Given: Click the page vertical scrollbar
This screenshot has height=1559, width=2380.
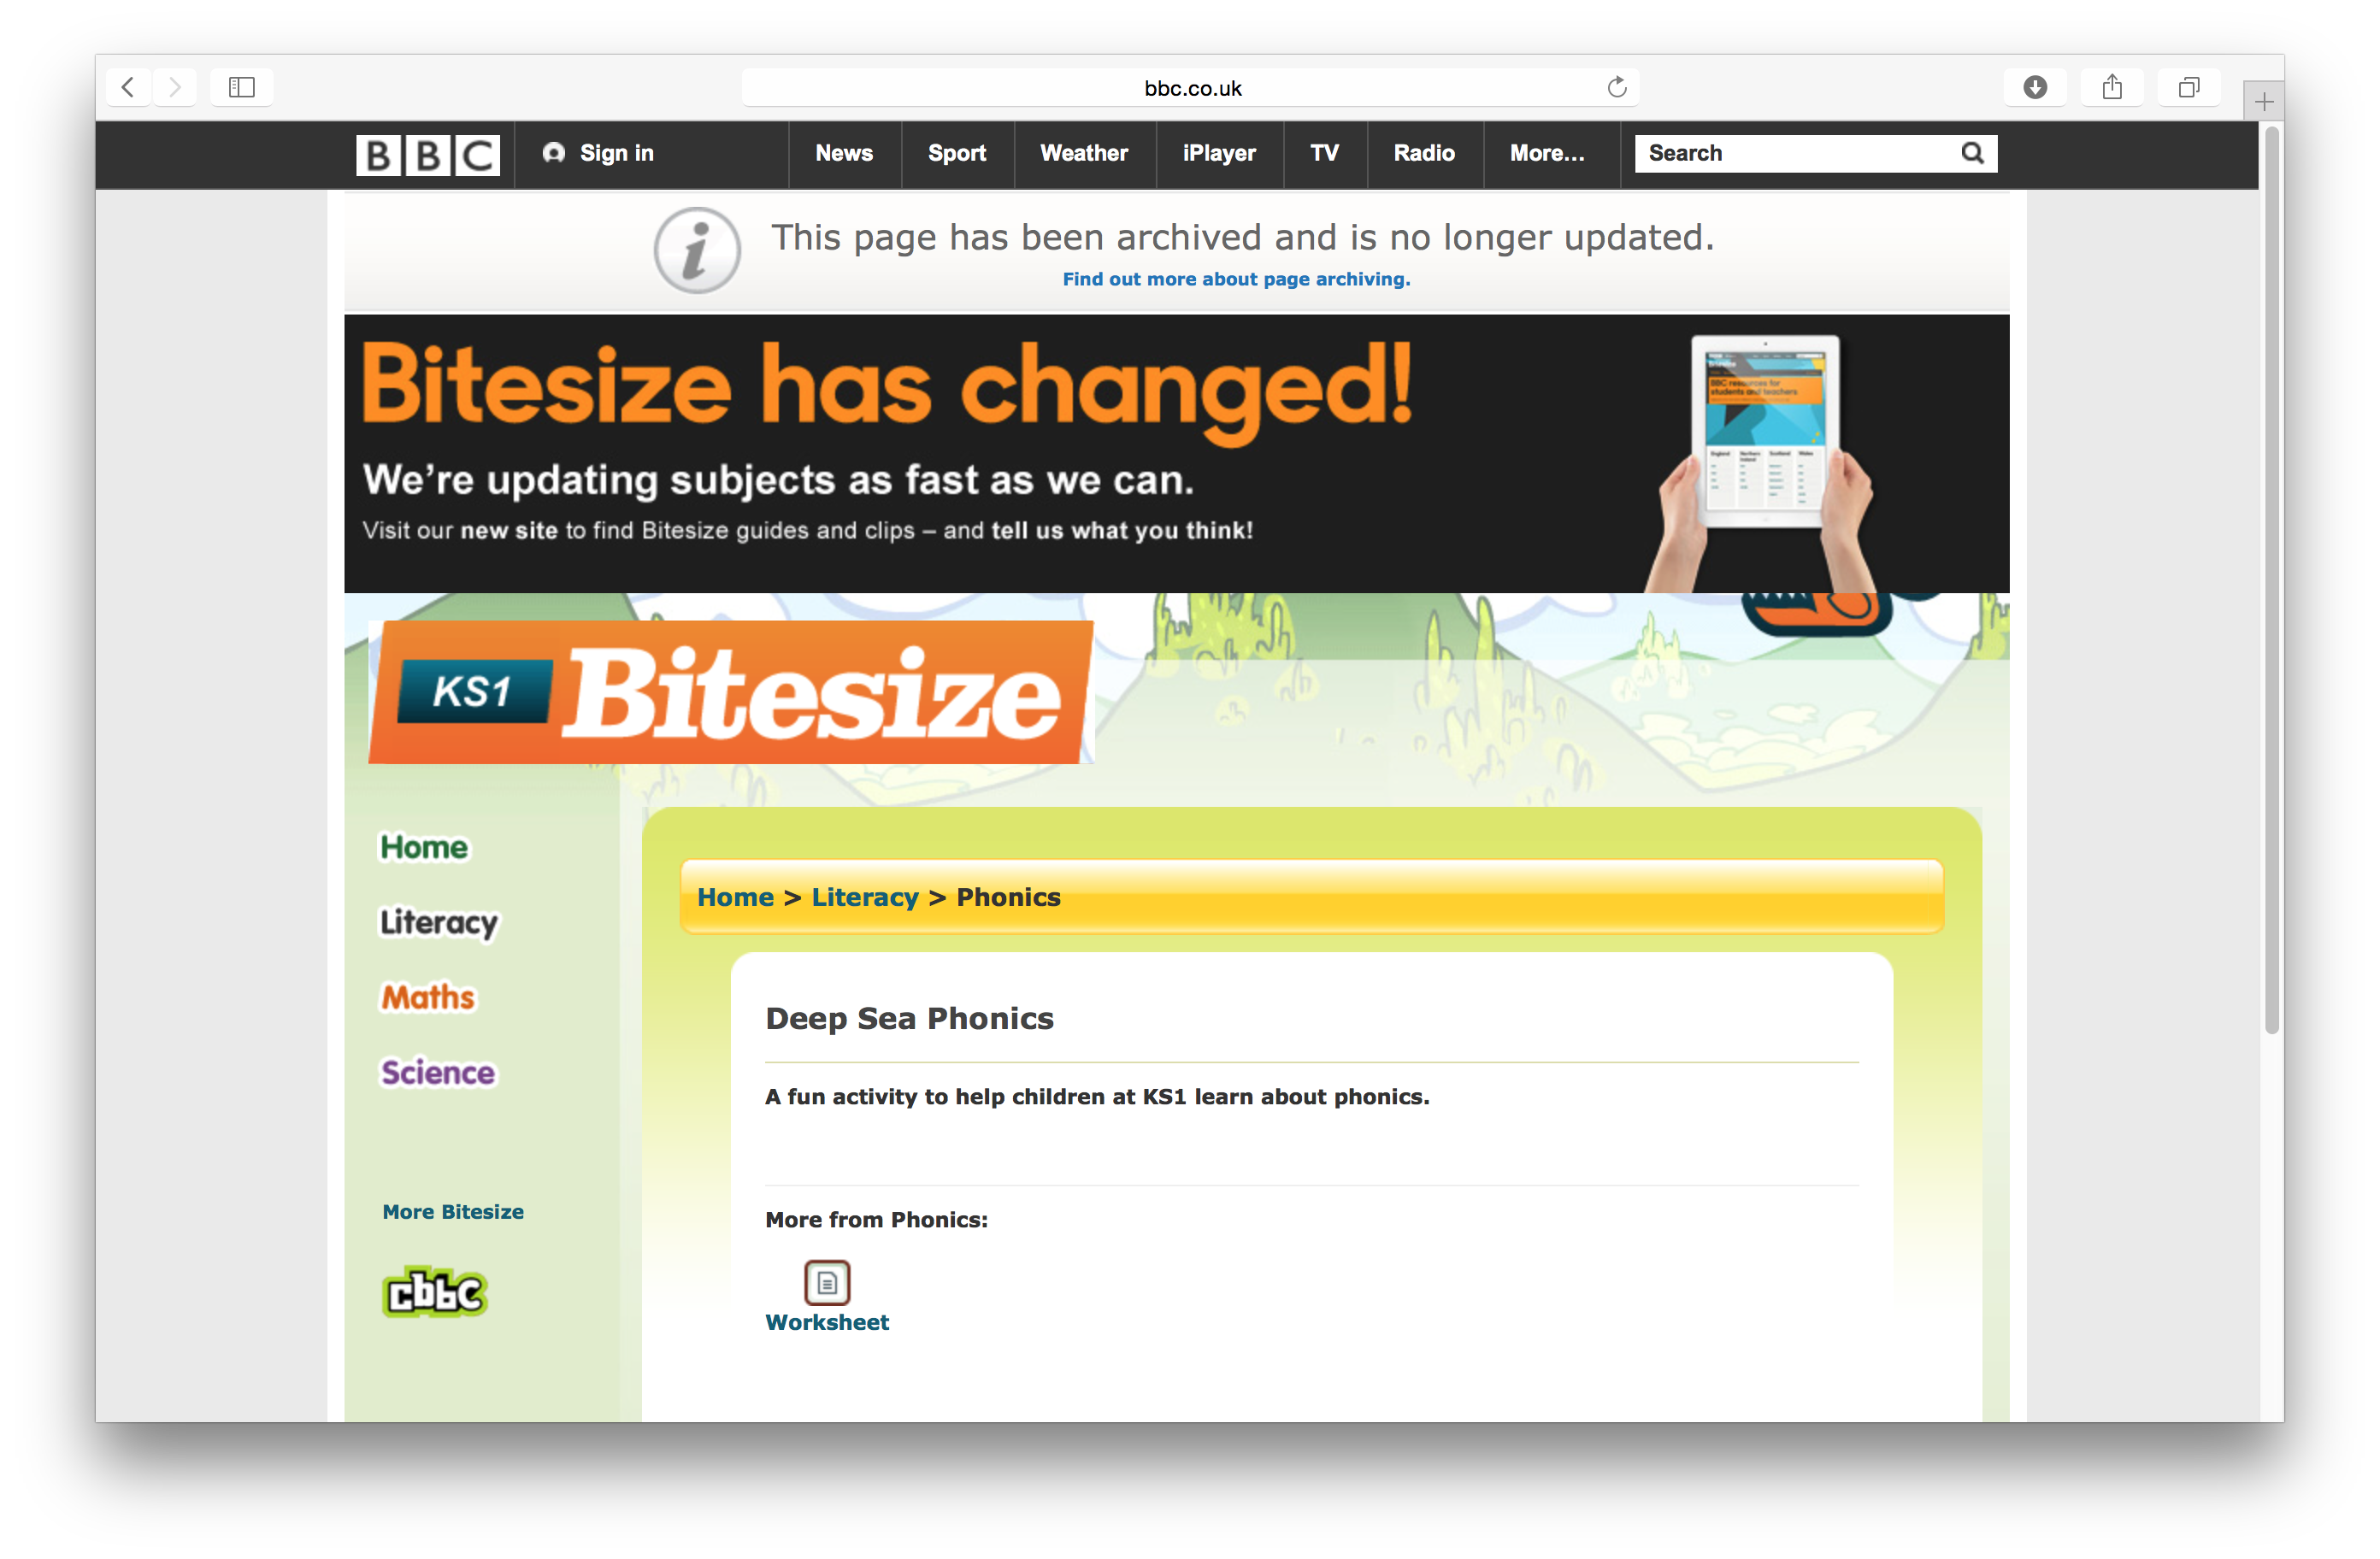Looking at the screenshot, I should pyautogui.click(x=2272, y=580).
